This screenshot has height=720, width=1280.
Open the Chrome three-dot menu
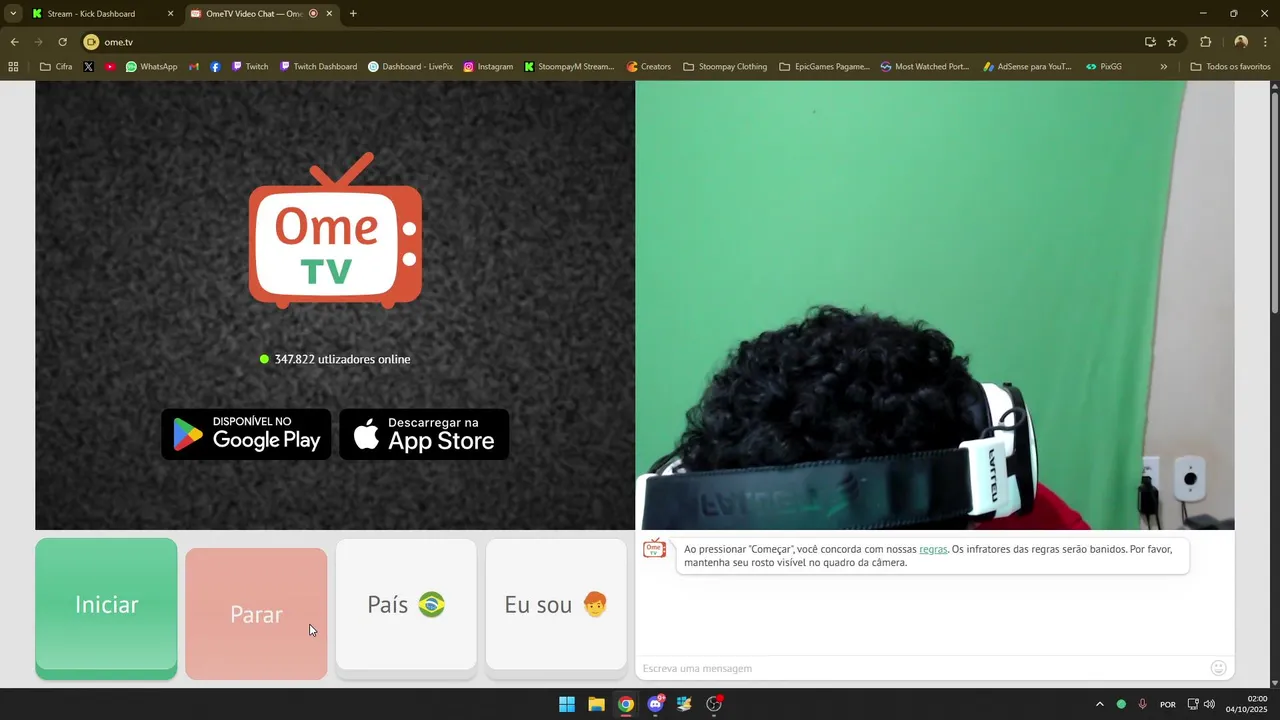point(1266,42)
